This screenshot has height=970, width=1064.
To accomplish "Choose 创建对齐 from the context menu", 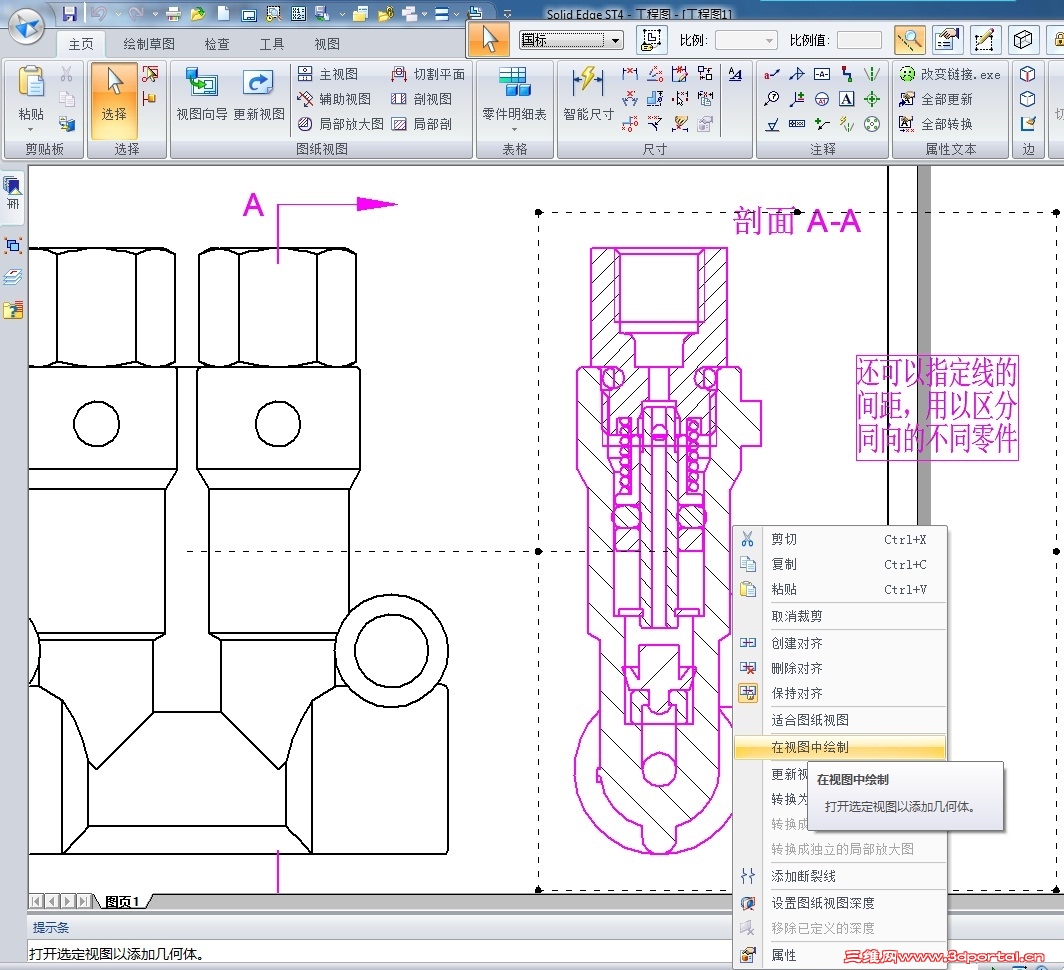I will click(x=840, y=643).
